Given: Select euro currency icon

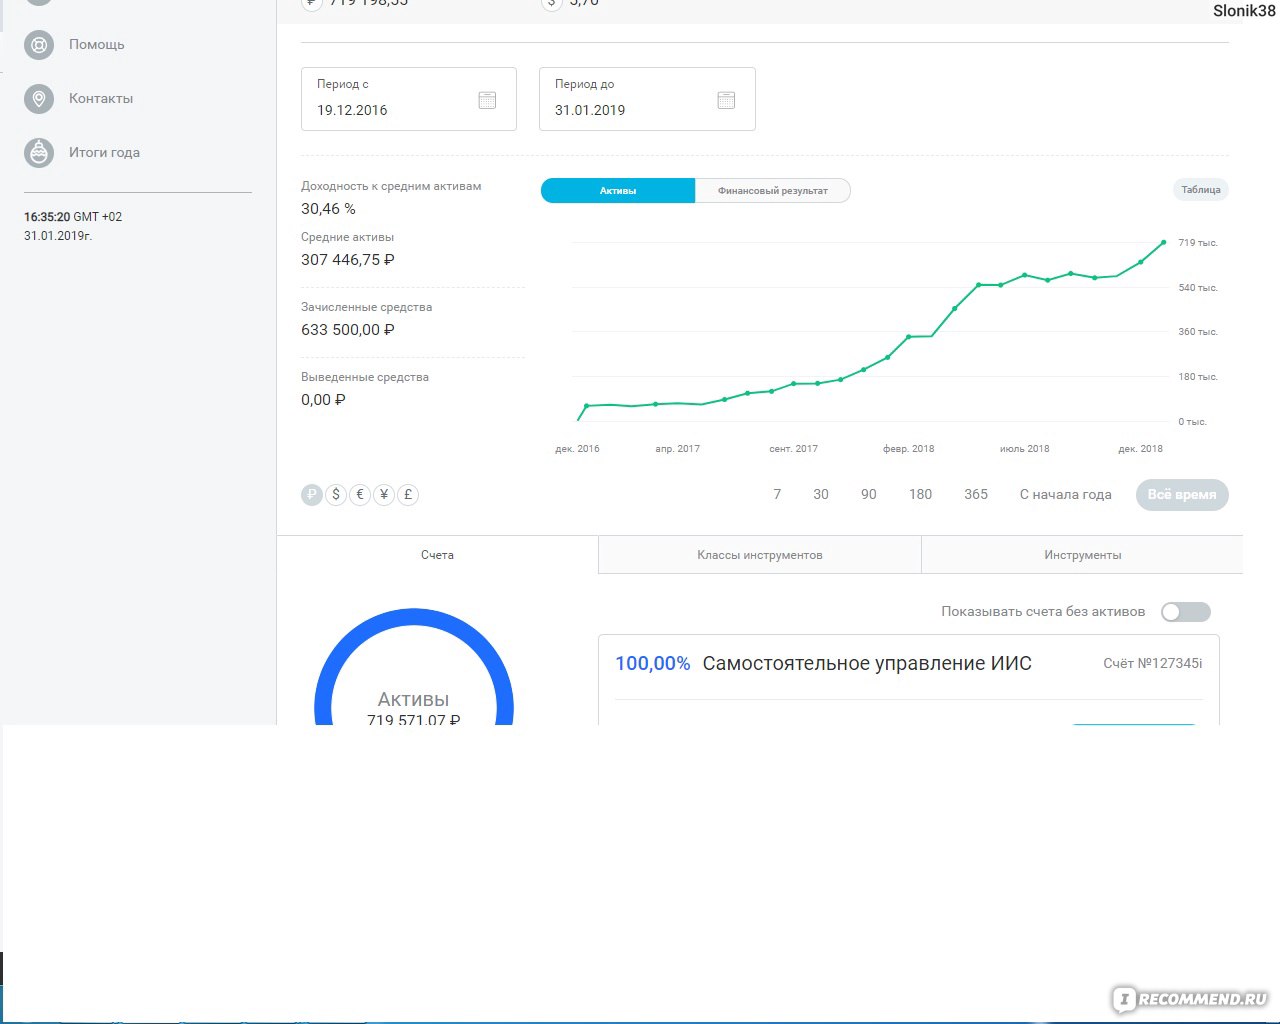Looking at the screenshot, I should (360, 495).
